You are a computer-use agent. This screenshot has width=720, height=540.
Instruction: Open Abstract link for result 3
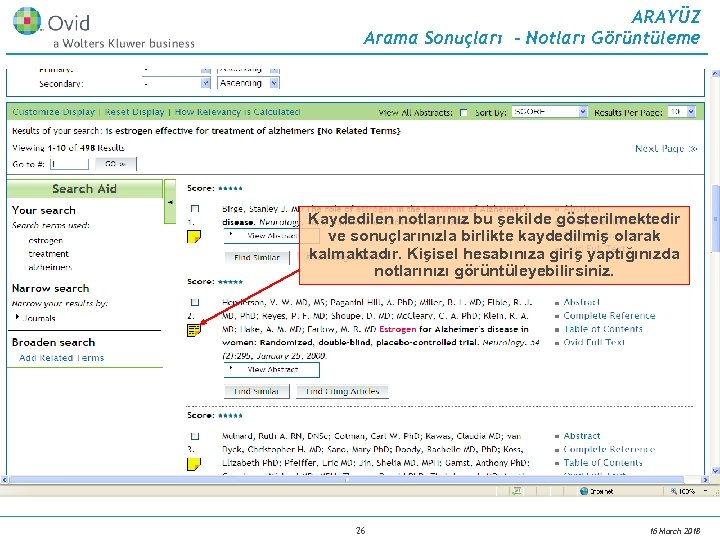pos(582,436)
